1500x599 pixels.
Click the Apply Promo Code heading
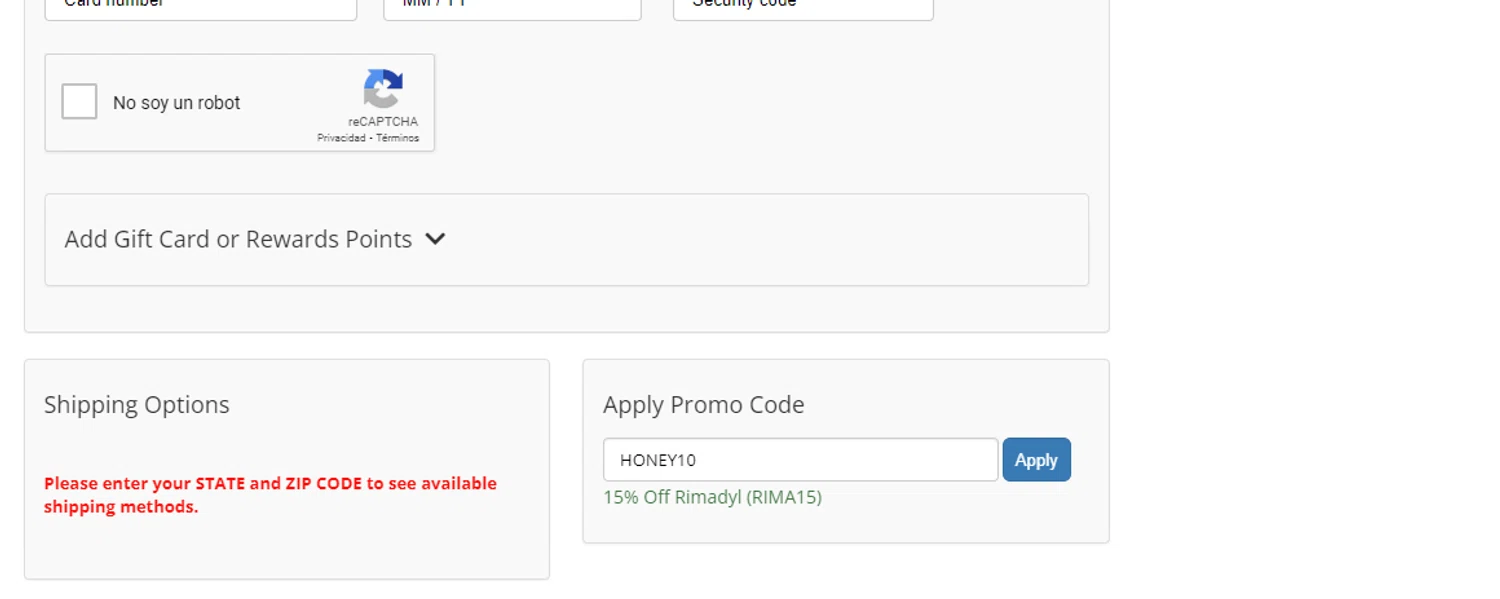pos(703,404)
